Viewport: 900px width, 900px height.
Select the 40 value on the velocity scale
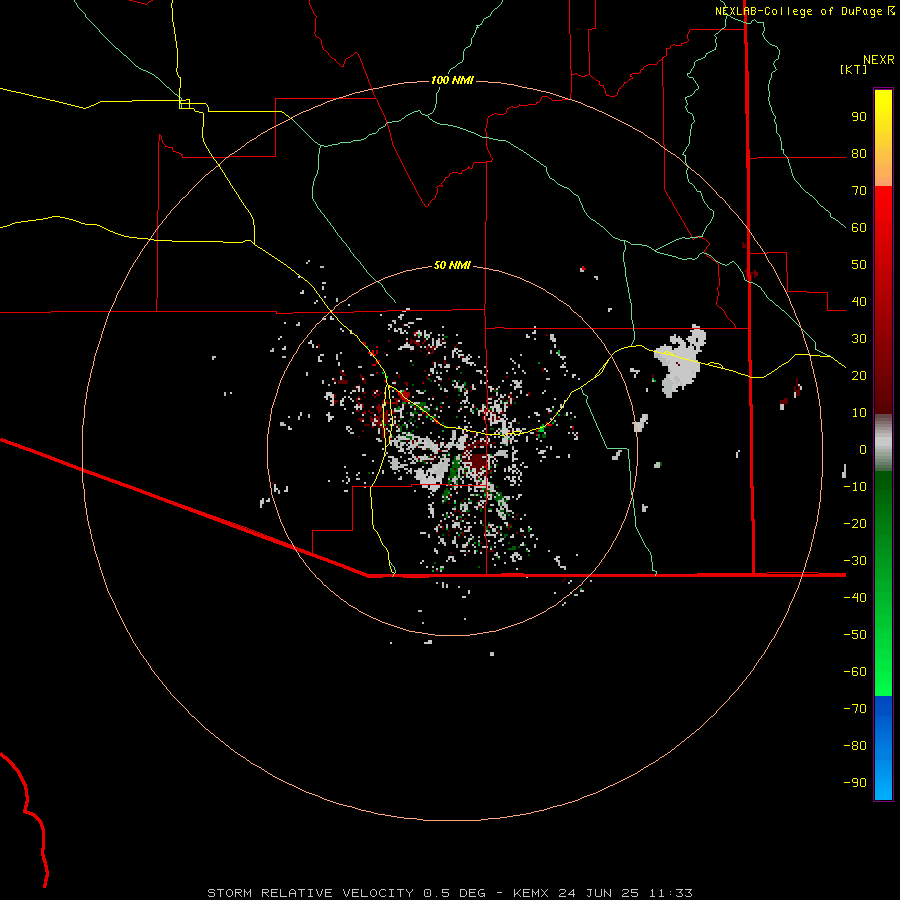point(859,301)
